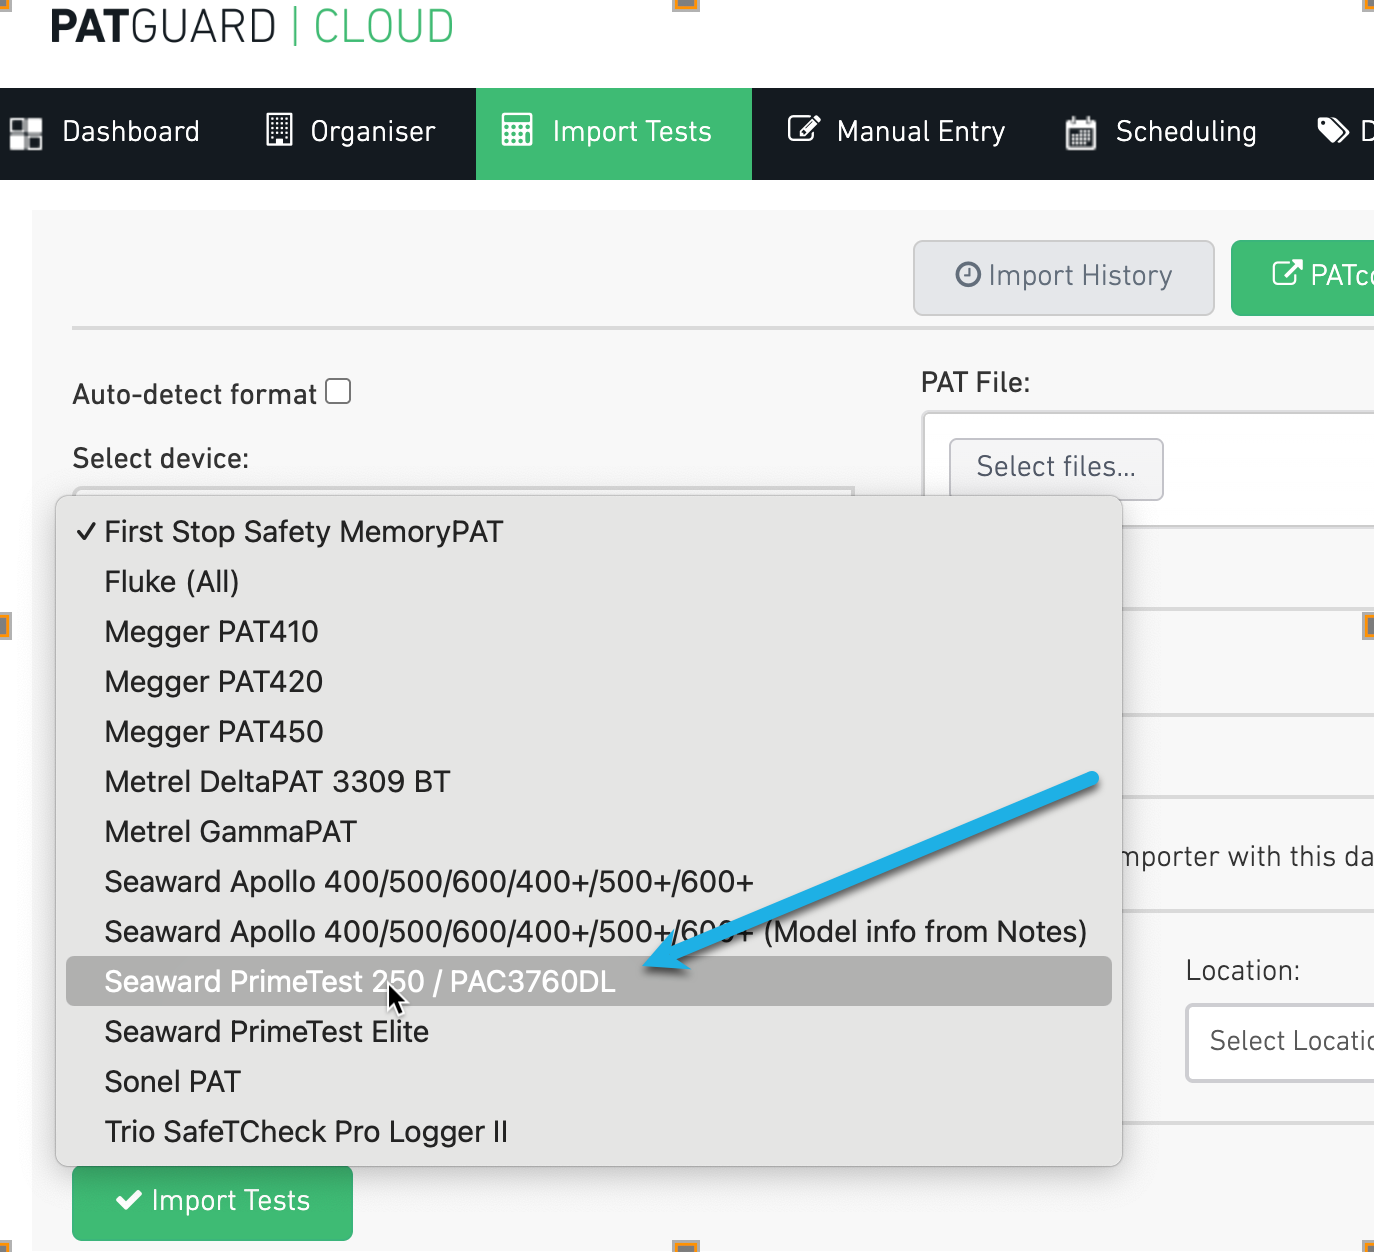The height and width of the screenshot is (1252, 1374).
Task: Click the tags icon in navigation bar
Action: point(1333,130)
